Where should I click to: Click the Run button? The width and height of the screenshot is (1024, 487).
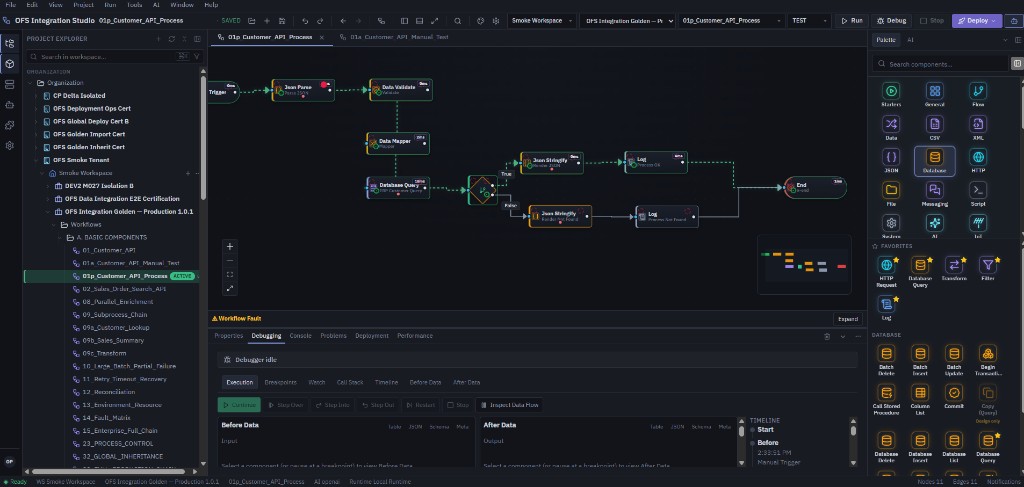point(851,21)
